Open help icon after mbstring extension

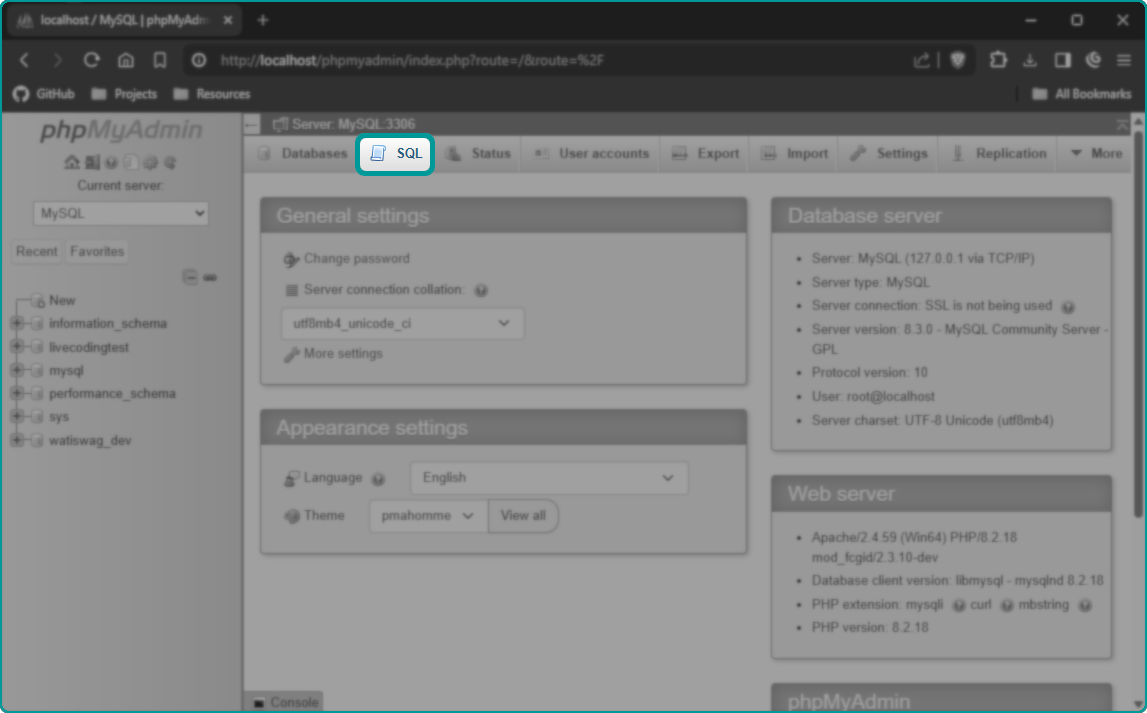1085,606
